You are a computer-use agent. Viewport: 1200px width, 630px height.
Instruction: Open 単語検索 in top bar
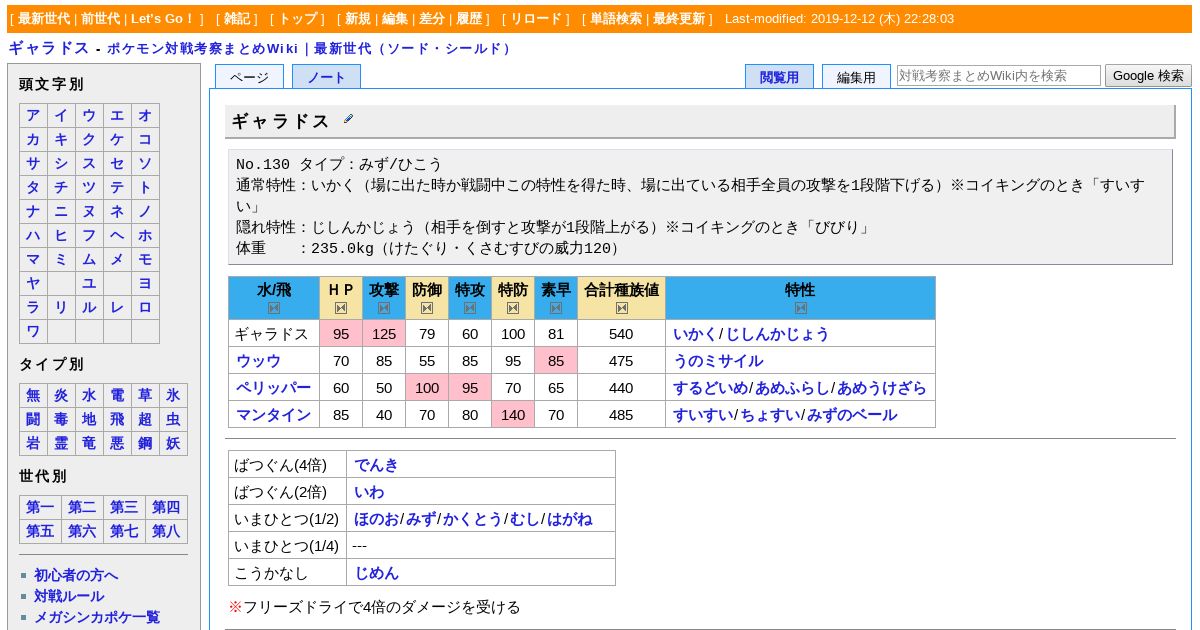pos(616,19)
